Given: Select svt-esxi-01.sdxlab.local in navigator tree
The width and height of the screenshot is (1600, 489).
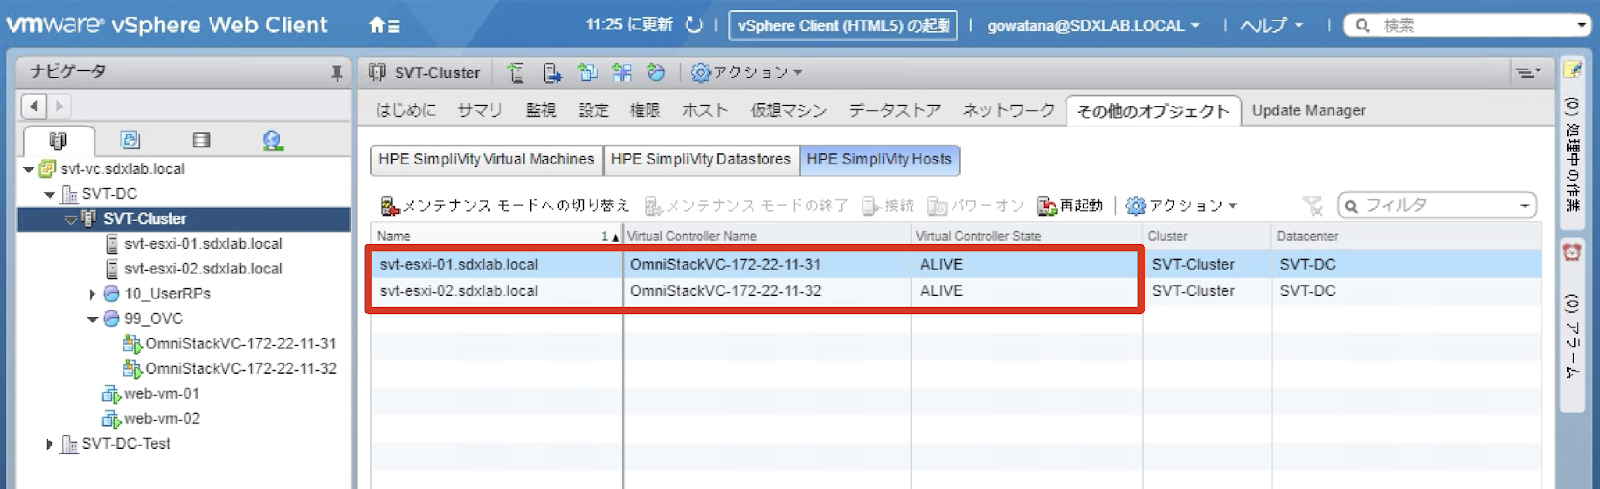Looking at the screenshot, I should [x=203, y=244].
